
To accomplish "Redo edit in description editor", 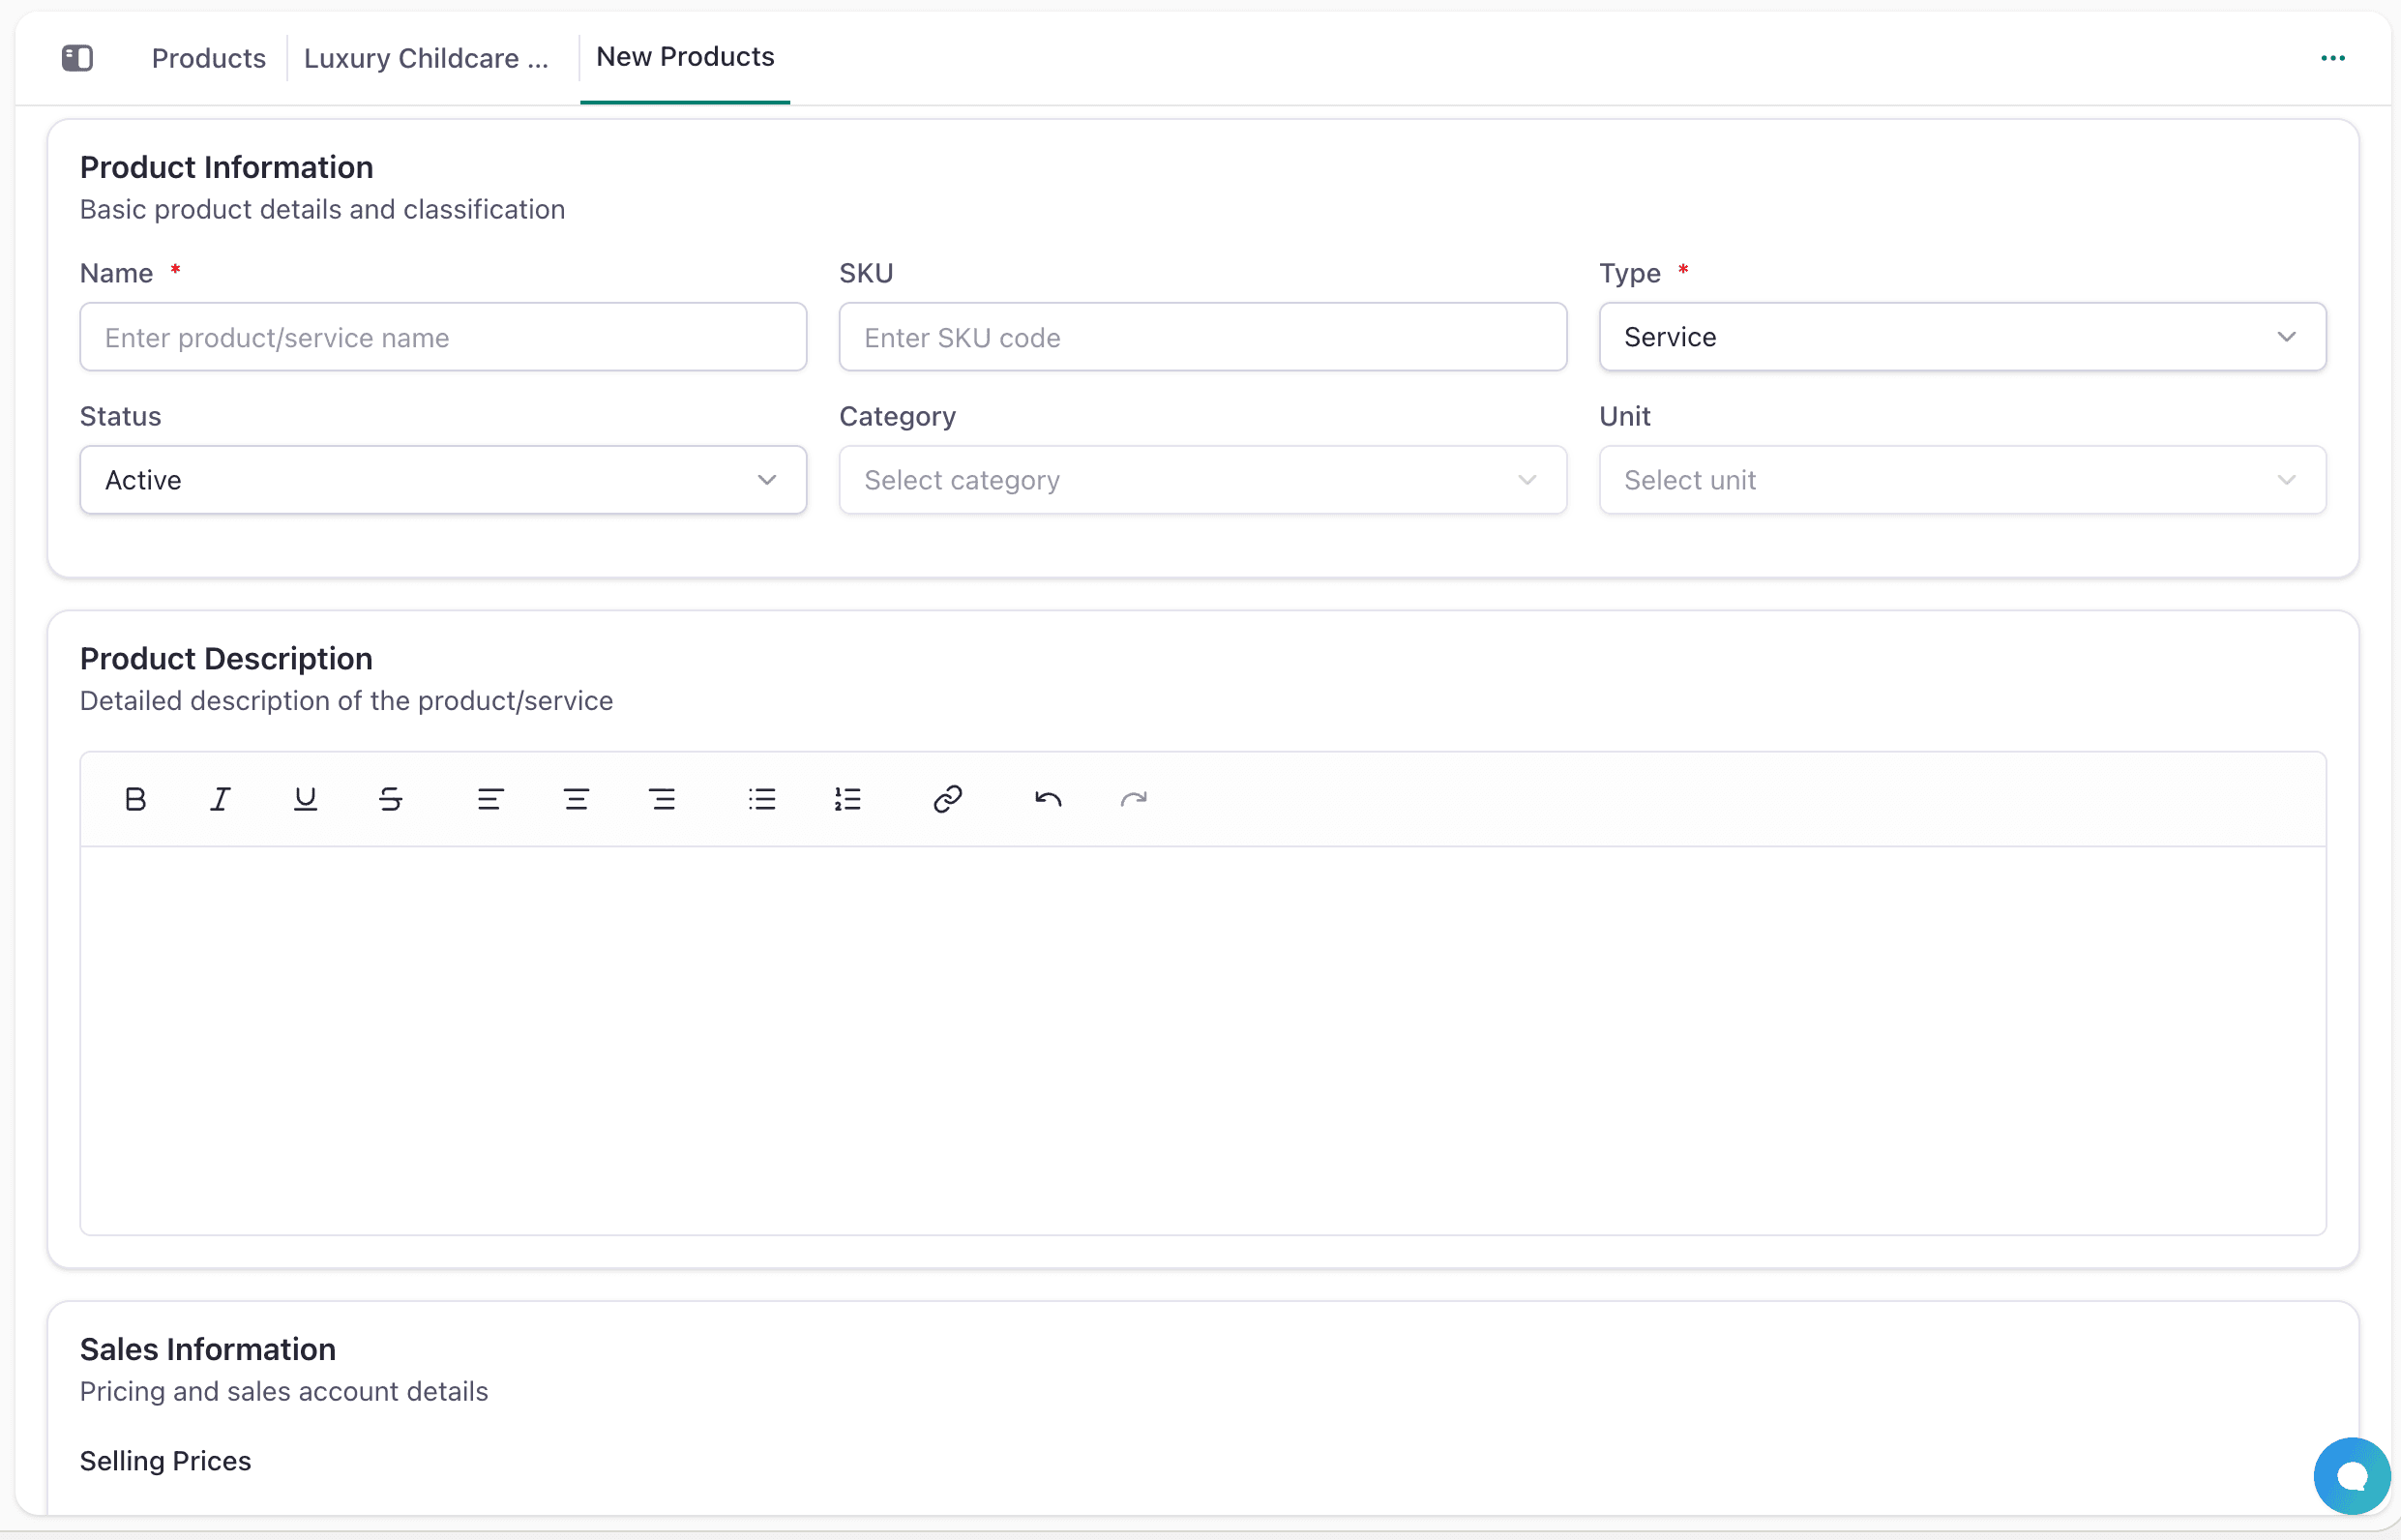I will 1133,799.
